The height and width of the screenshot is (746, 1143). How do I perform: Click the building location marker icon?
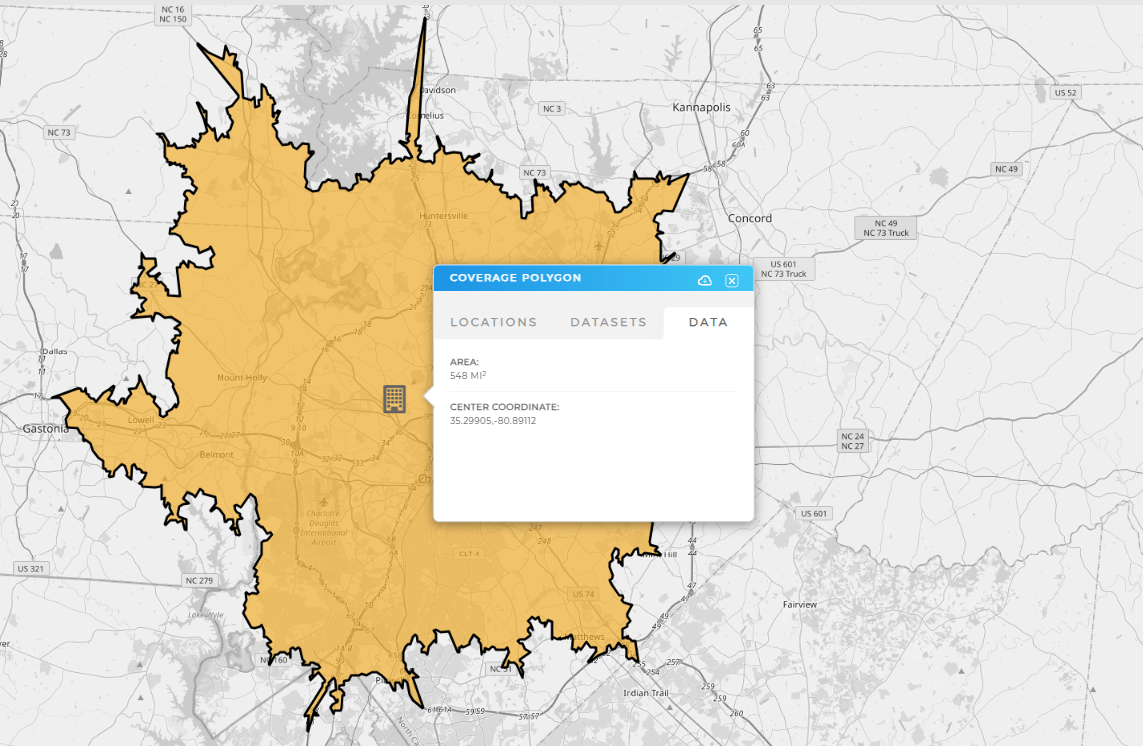coord(394,399)
